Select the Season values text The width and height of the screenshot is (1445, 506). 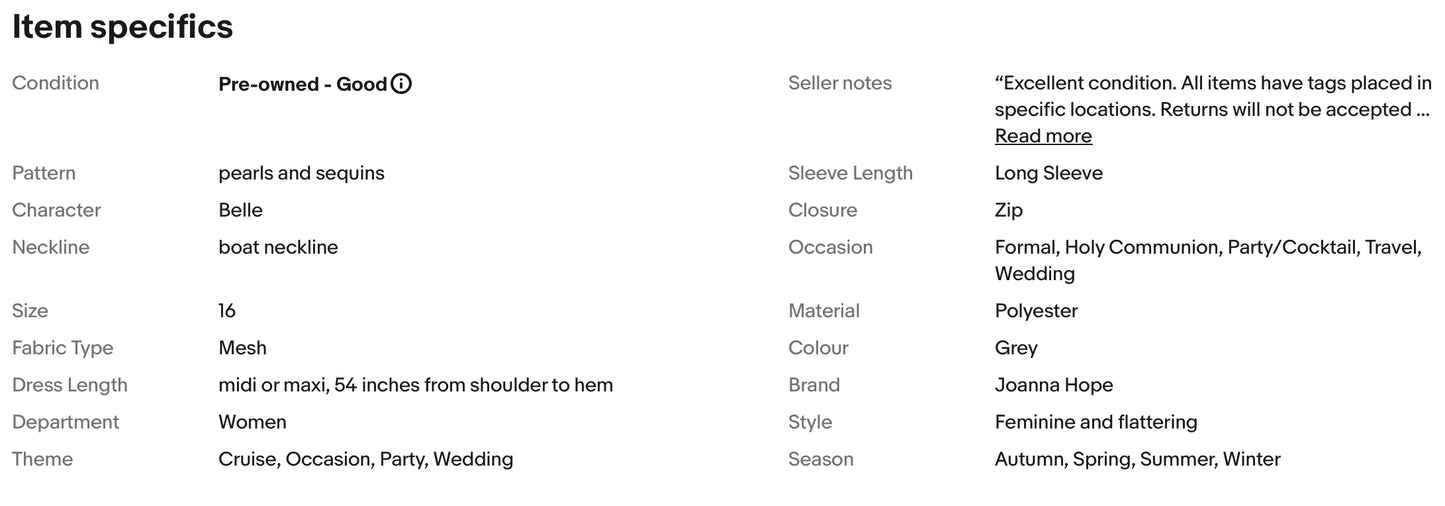(1137, 459)
